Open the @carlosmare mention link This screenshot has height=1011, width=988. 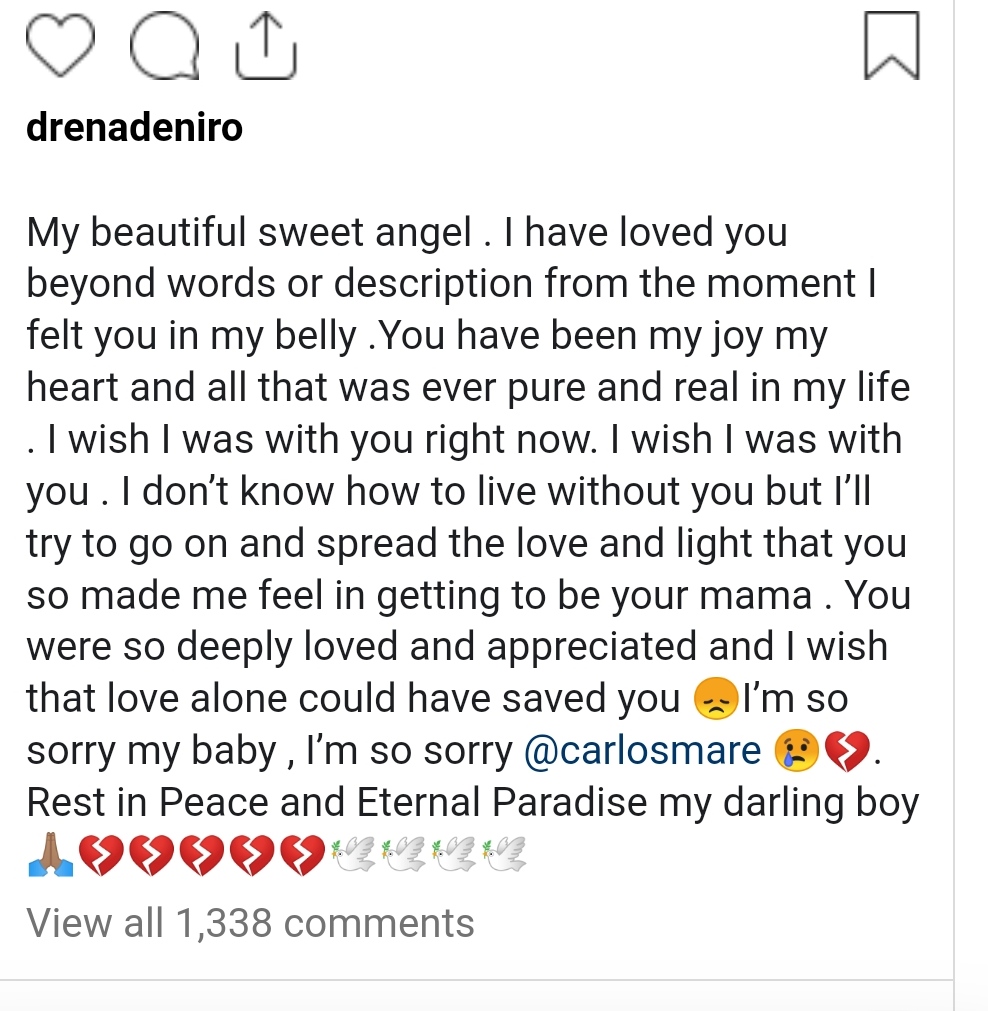[642, 751]
